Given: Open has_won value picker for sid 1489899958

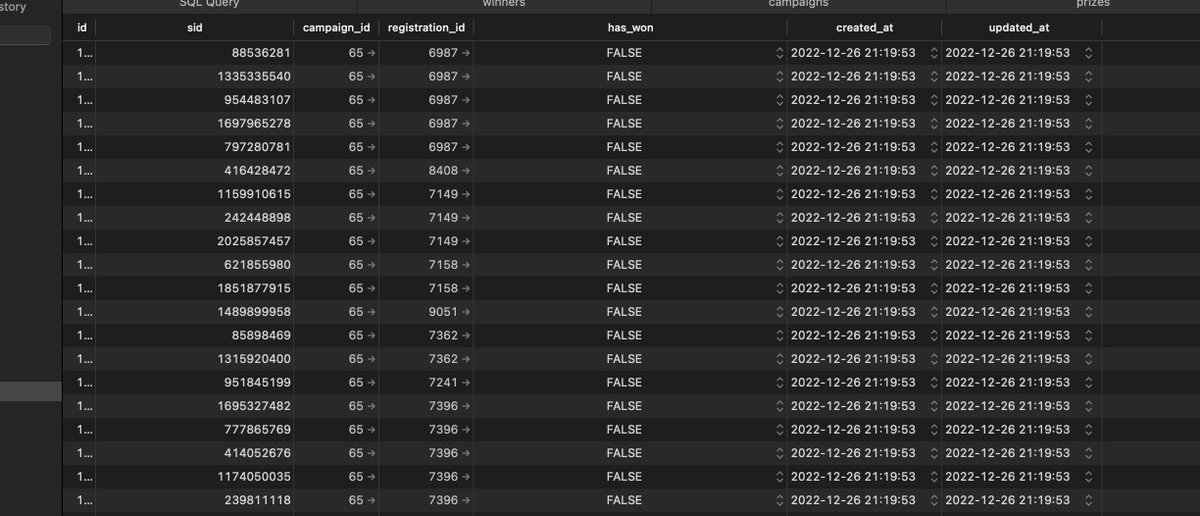Looking at the screenshot, I should 780,312.
